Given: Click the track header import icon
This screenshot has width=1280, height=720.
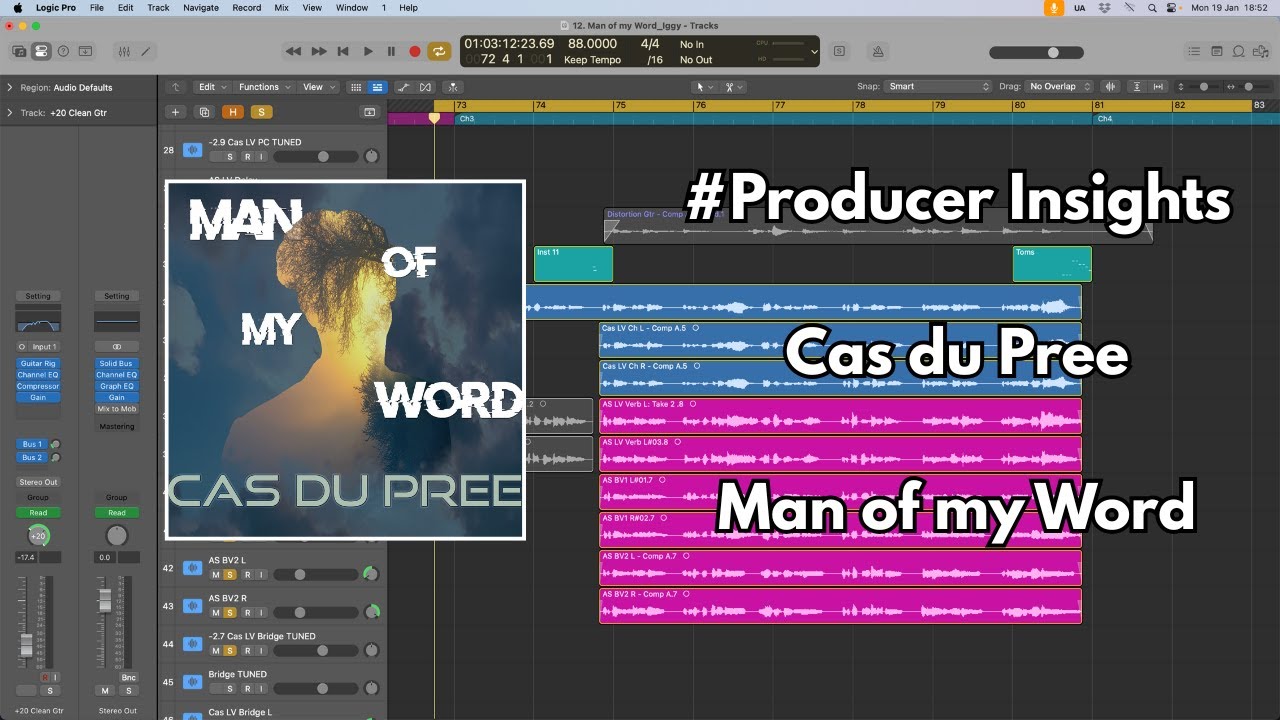Looking at the screenshot, I should (369, 113).
